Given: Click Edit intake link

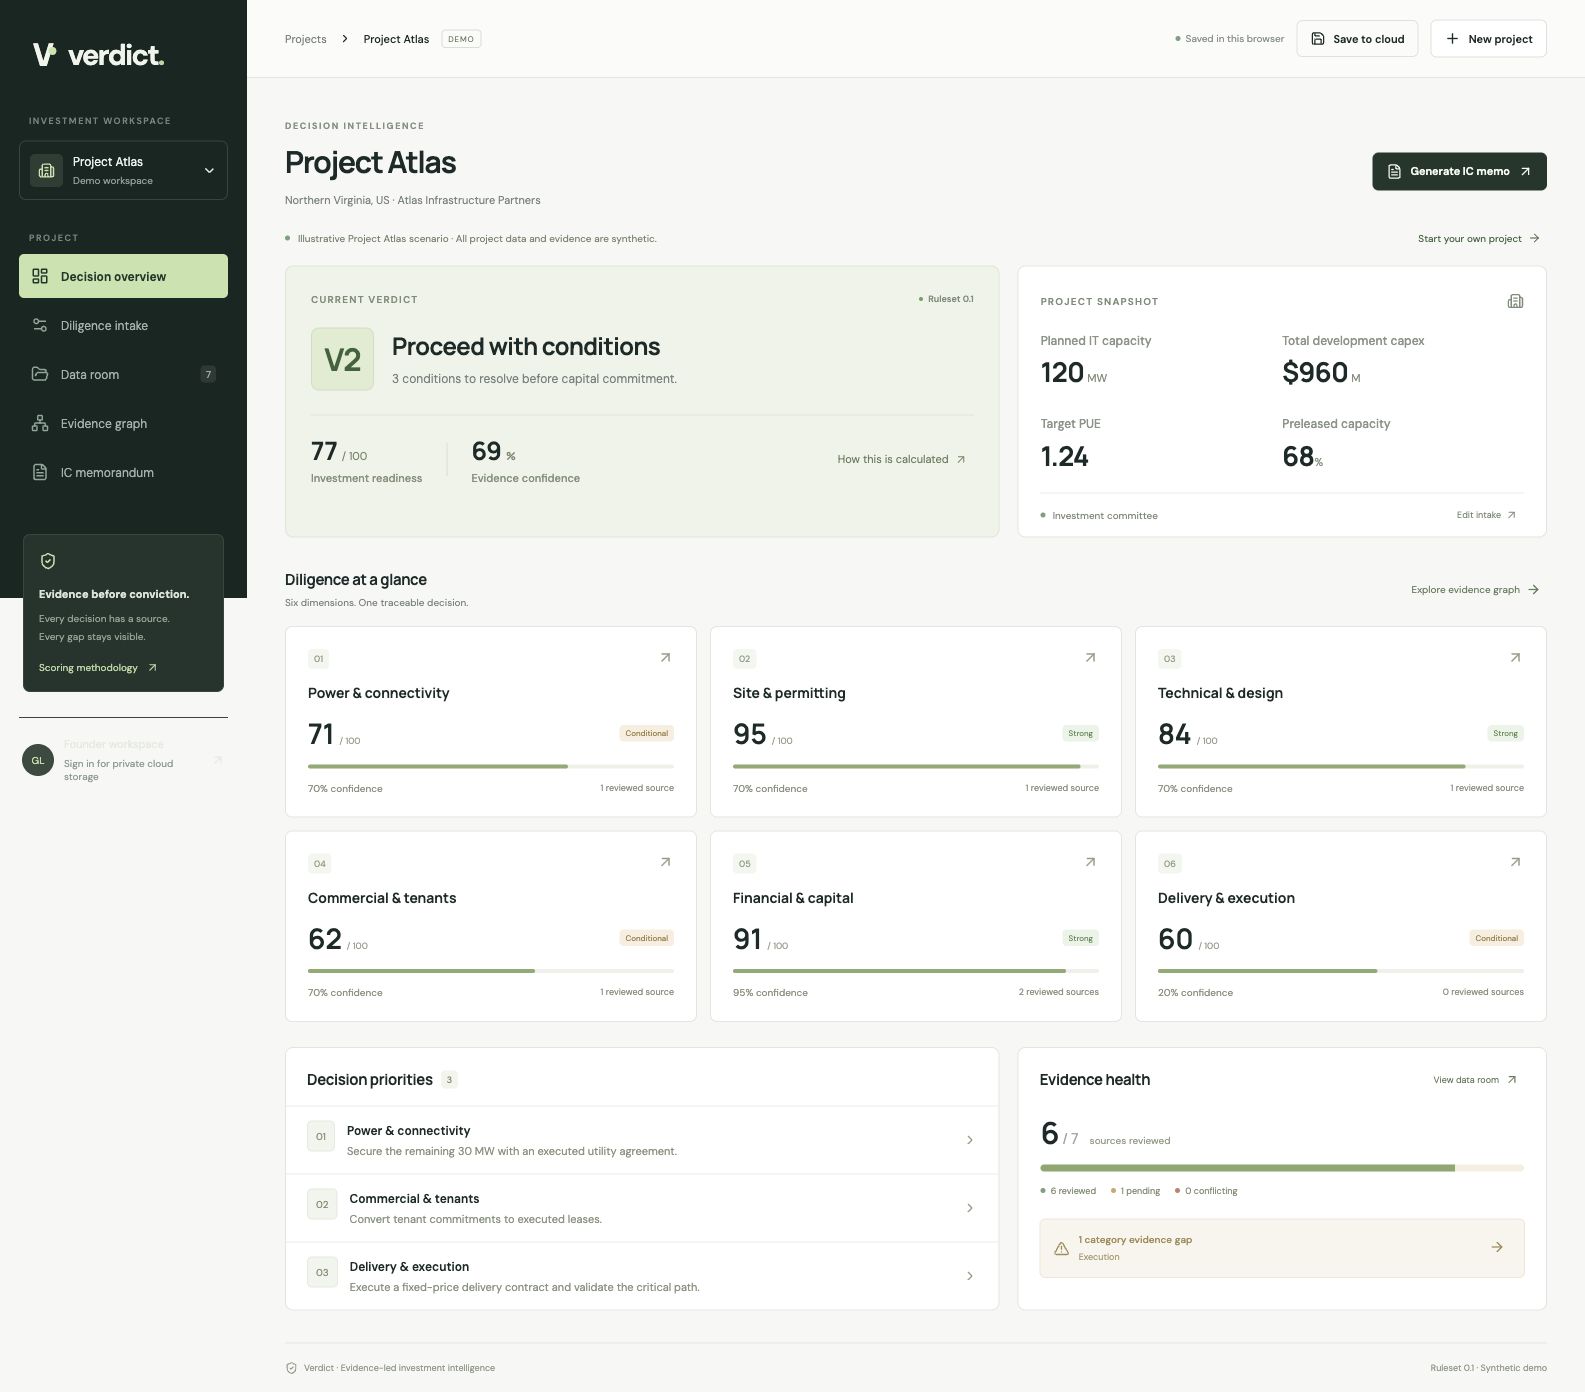Looking at the screenshot, I should [1486, 515].
